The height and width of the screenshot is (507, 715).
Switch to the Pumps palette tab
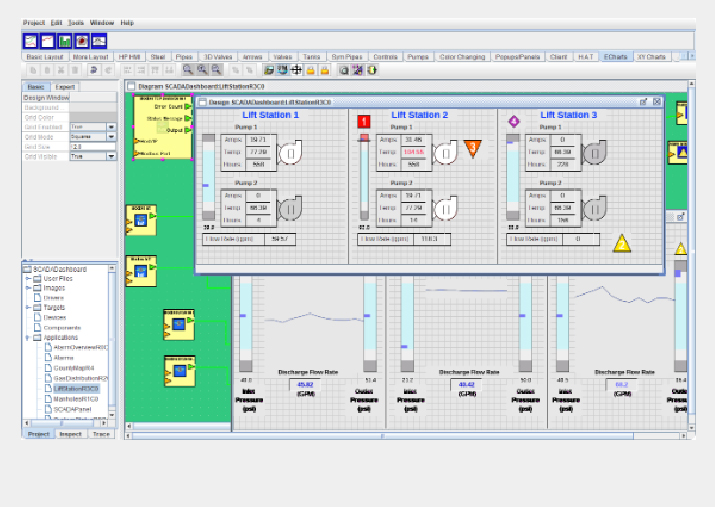pos(418,57)
